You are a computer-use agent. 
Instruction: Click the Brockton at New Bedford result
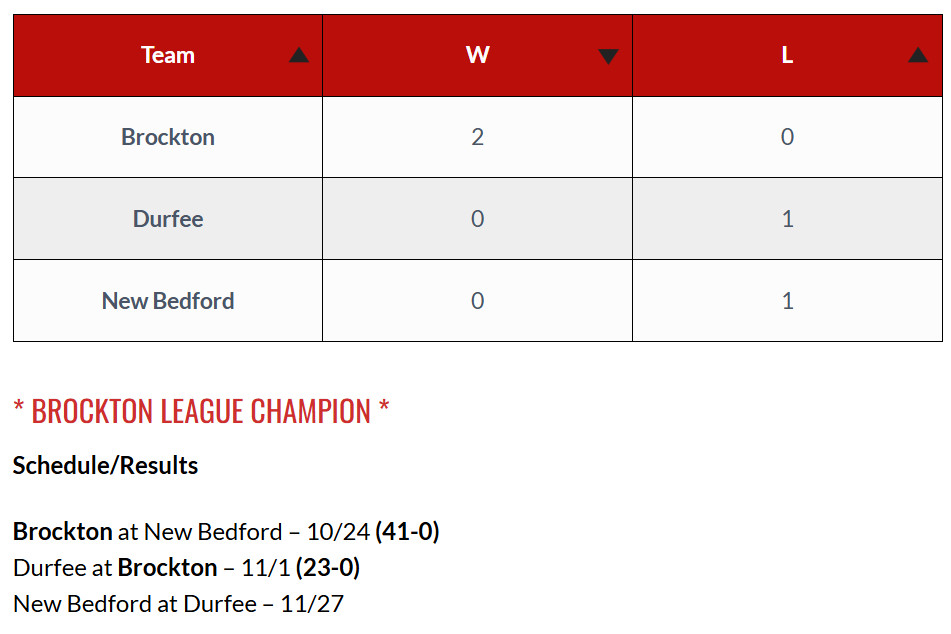pyautogui.click(x=226, y=531)
